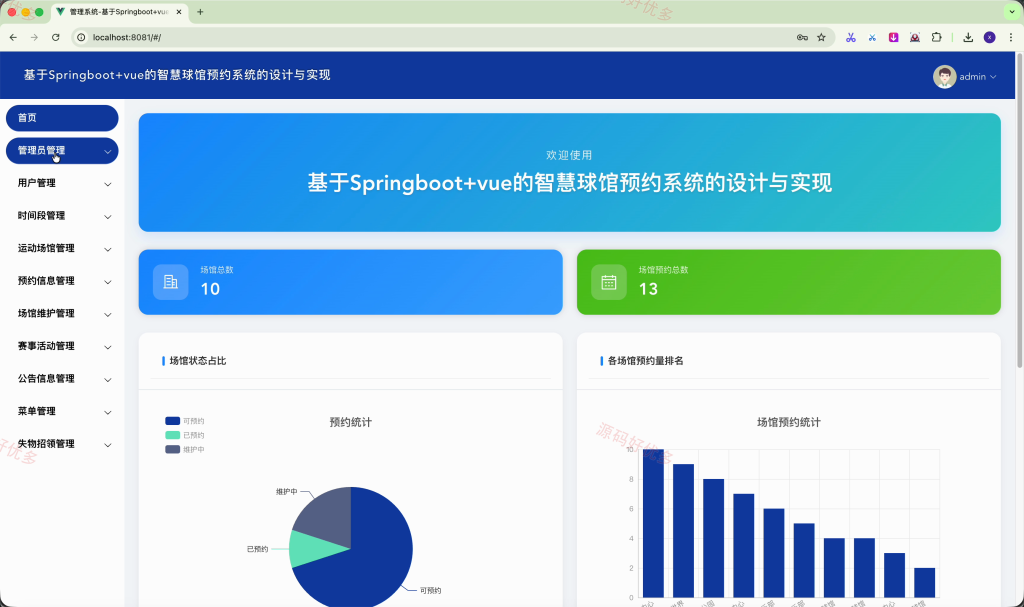1024x607 pixels.
Task: Click the chevron beside 运动场馆管理
Action: point(108,250)
